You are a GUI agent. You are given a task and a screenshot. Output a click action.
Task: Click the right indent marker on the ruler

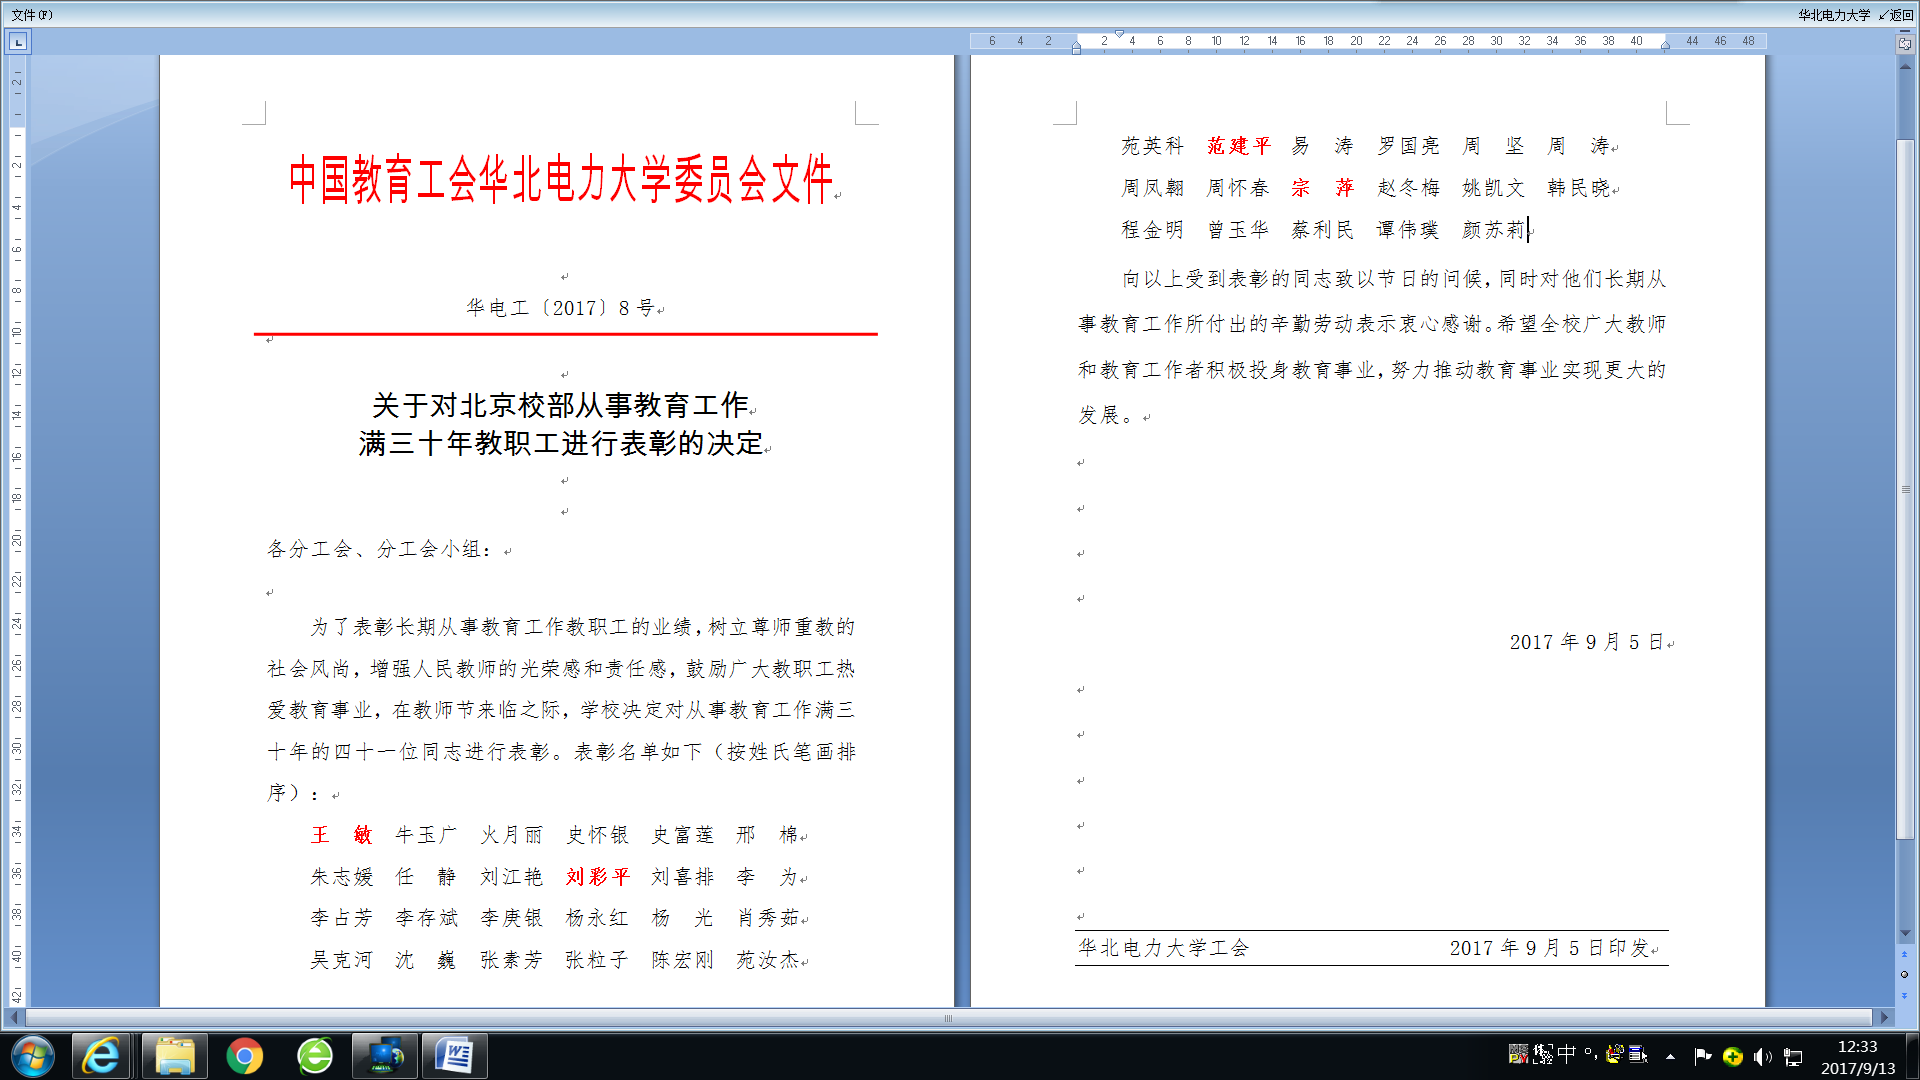pyautogui.click(x=1665, y=46)
